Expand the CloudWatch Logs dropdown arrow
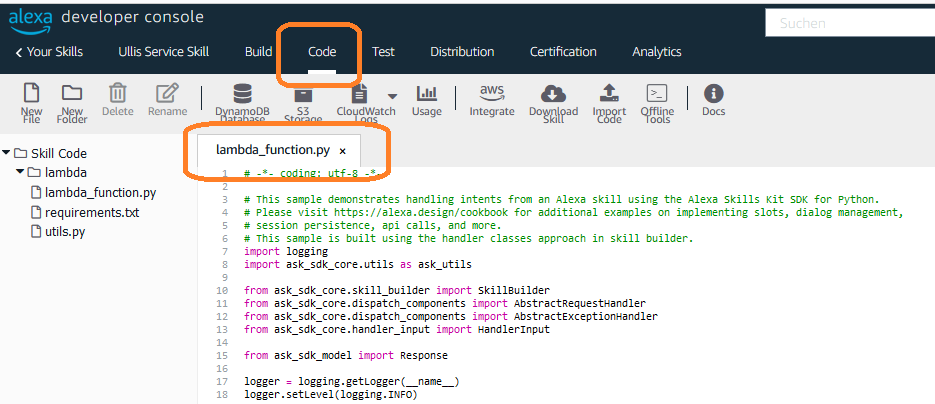 click(392, 96)
